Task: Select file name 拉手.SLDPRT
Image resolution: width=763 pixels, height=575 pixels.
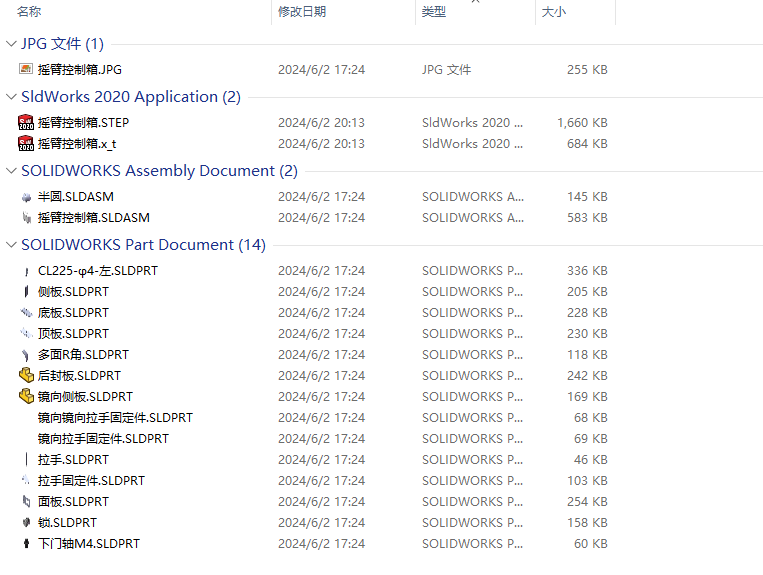Action: click(73, 459)
